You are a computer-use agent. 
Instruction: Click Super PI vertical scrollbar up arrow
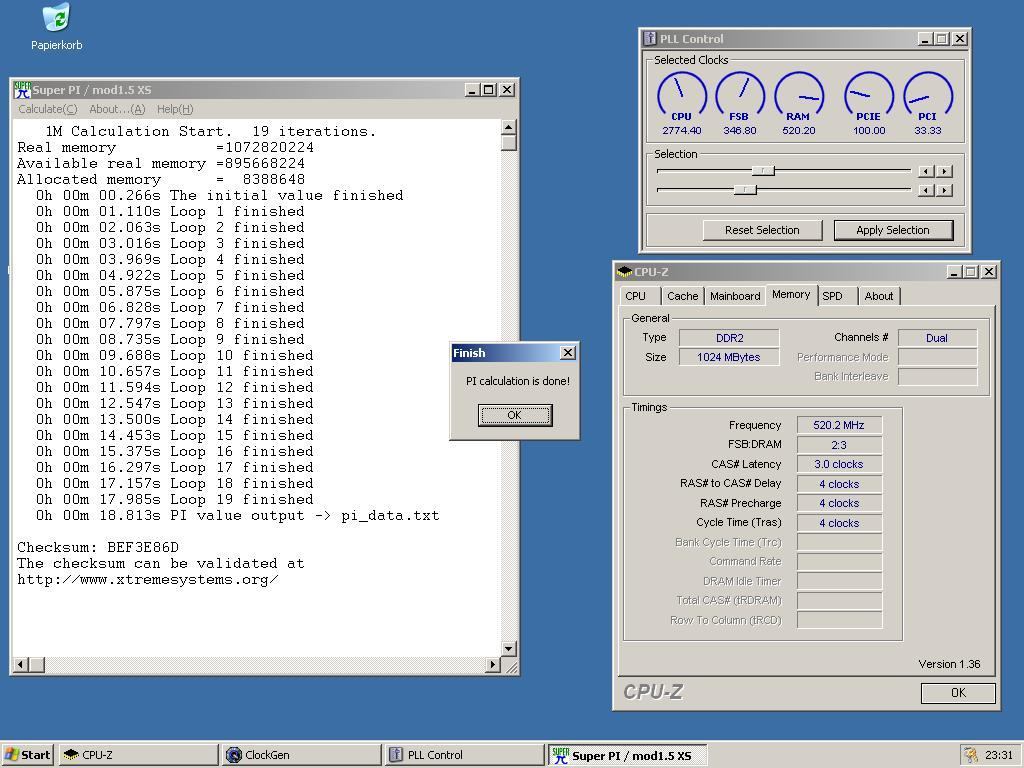click(x=509, y=127)
